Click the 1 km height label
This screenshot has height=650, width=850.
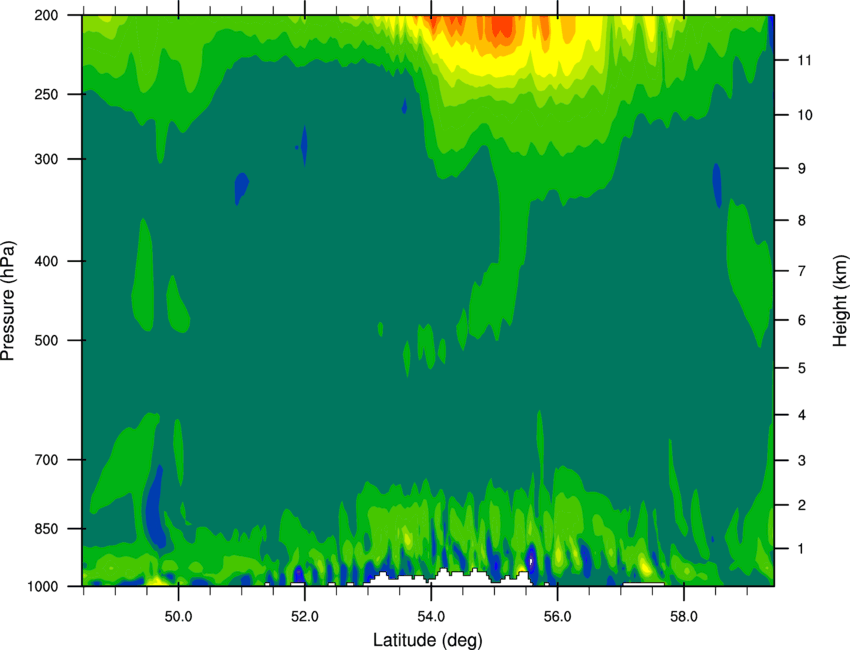pos(802,549)
